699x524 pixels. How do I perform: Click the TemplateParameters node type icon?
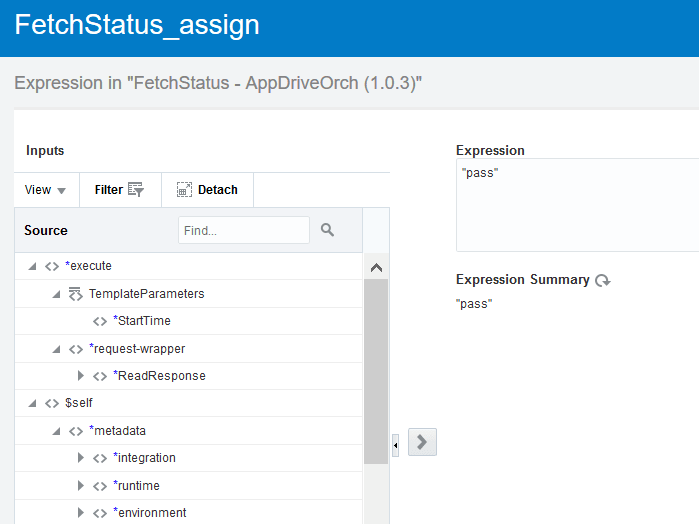[75, 294]
